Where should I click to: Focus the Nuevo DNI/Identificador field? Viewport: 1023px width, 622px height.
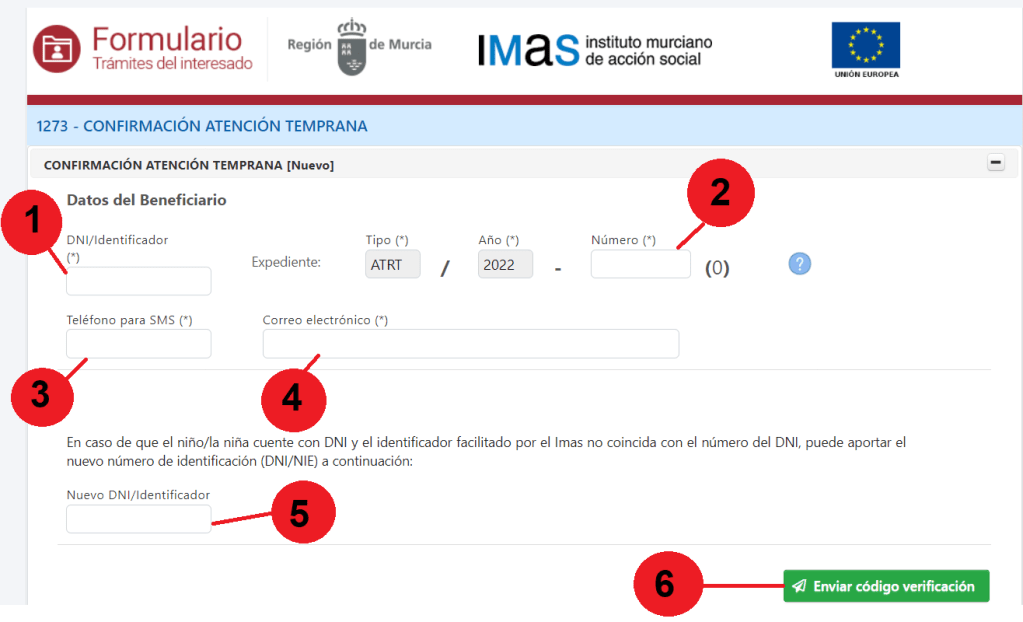pos(139,519)
